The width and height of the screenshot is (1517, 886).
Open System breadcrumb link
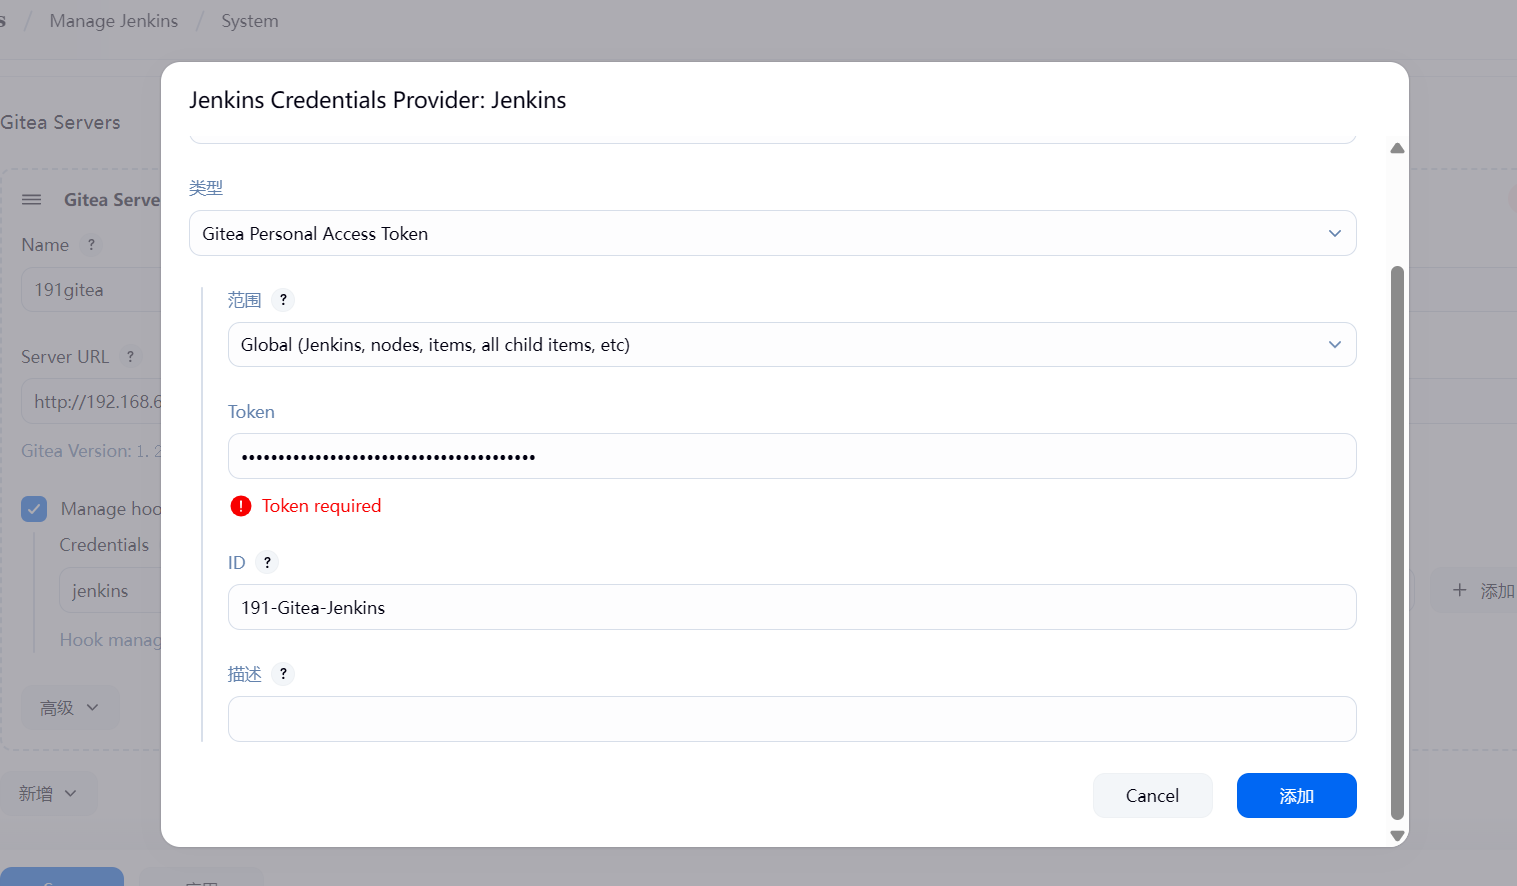pos(250,21)
